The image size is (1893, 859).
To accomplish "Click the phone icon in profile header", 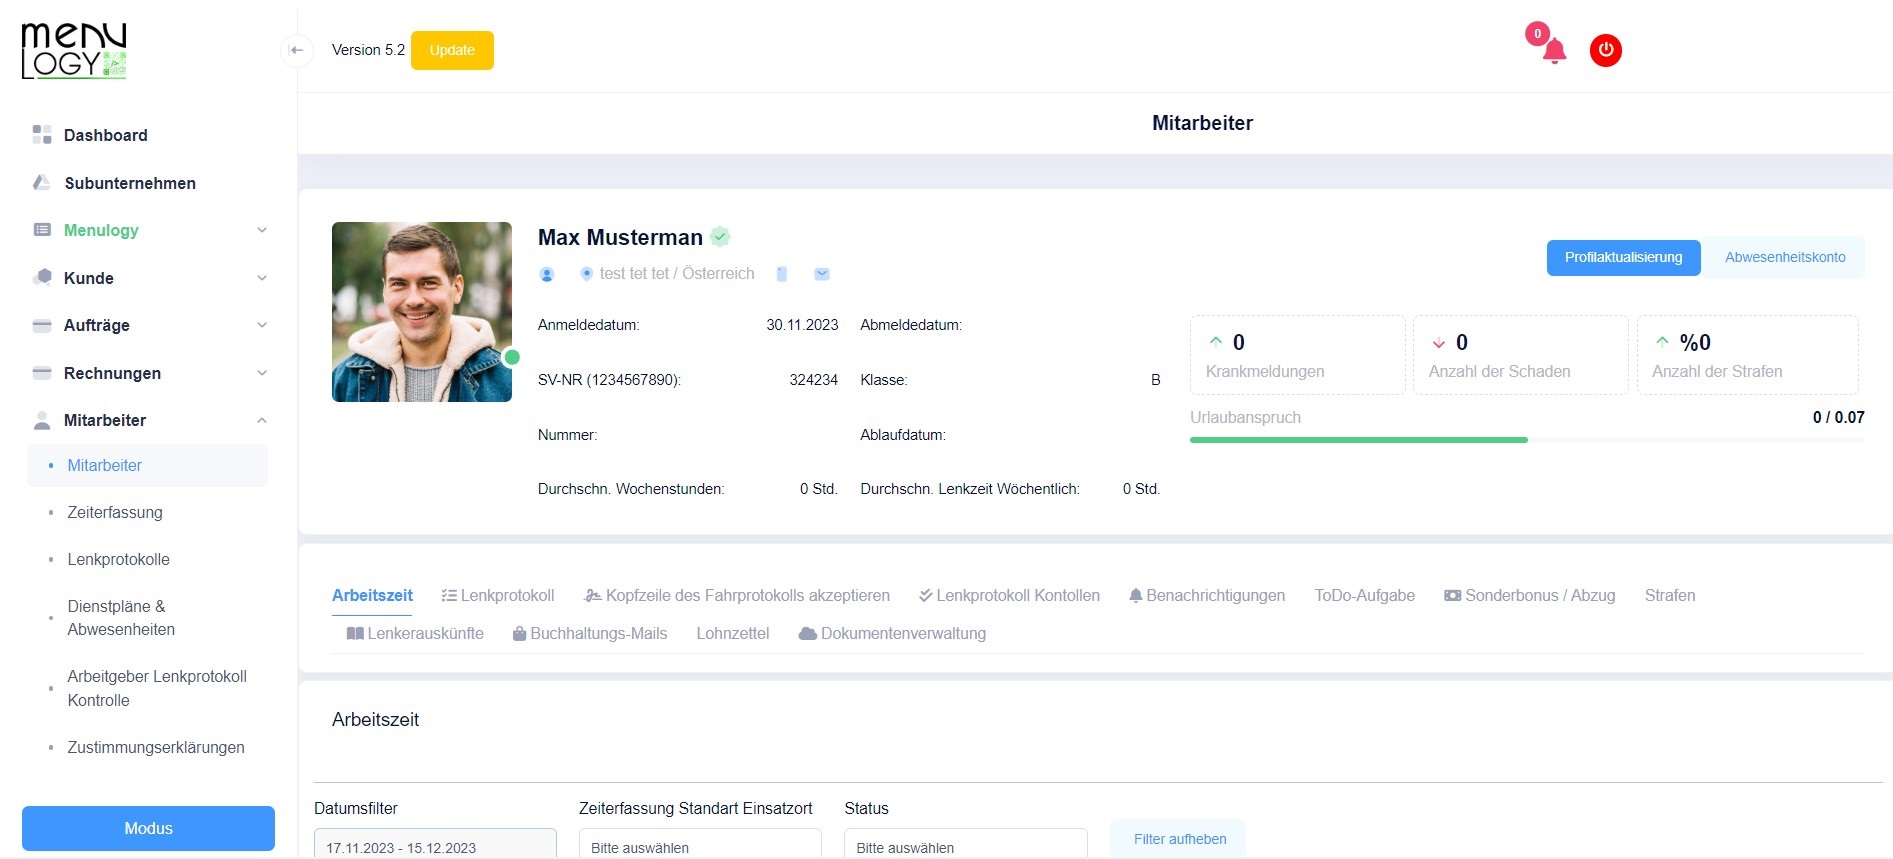I will pyautogui.click(x=782, y=274).
